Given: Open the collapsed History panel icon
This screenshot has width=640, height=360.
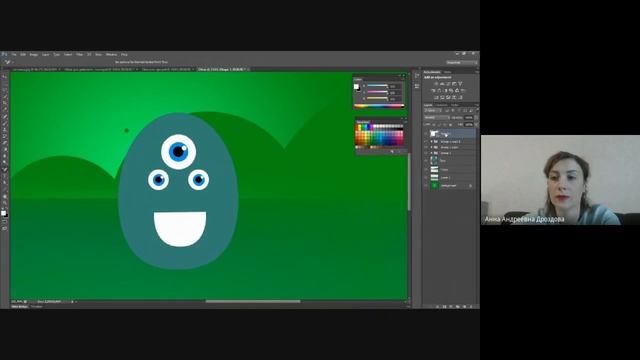Looking at the screenshot, I should [417, 76].
